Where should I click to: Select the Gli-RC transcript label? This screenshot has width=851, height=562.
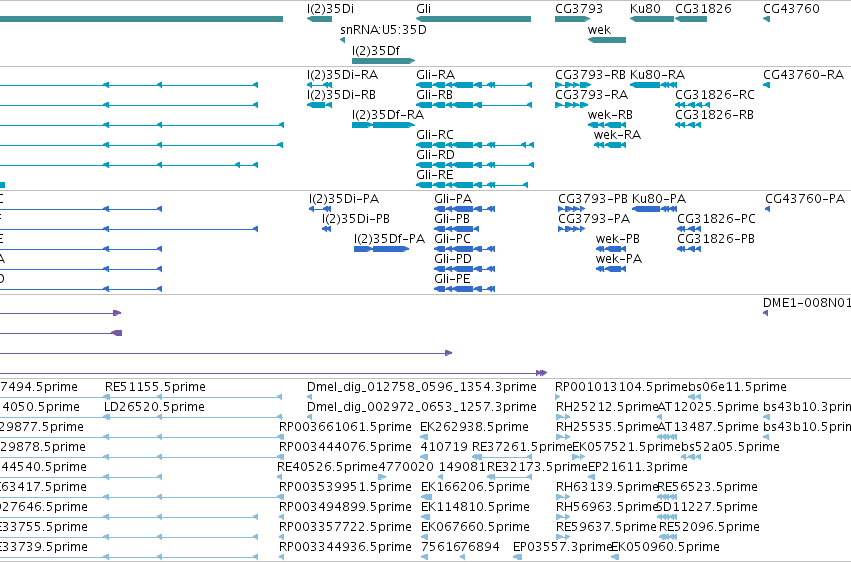point(435,135)
